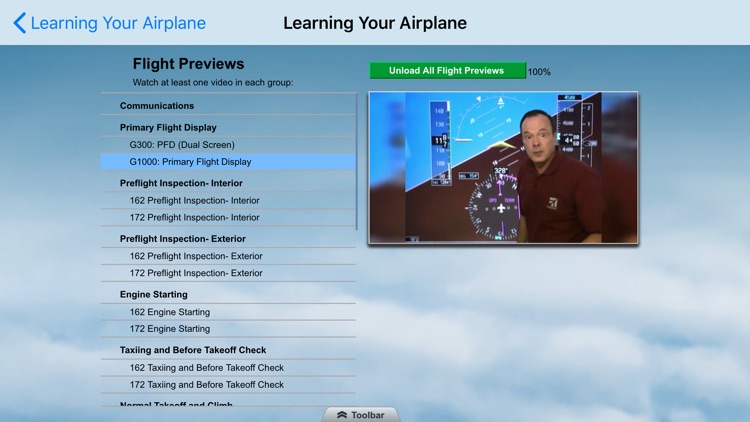Open 162 Engine Starting video
The height and width of the screenshot is (422, 750).
229,312
